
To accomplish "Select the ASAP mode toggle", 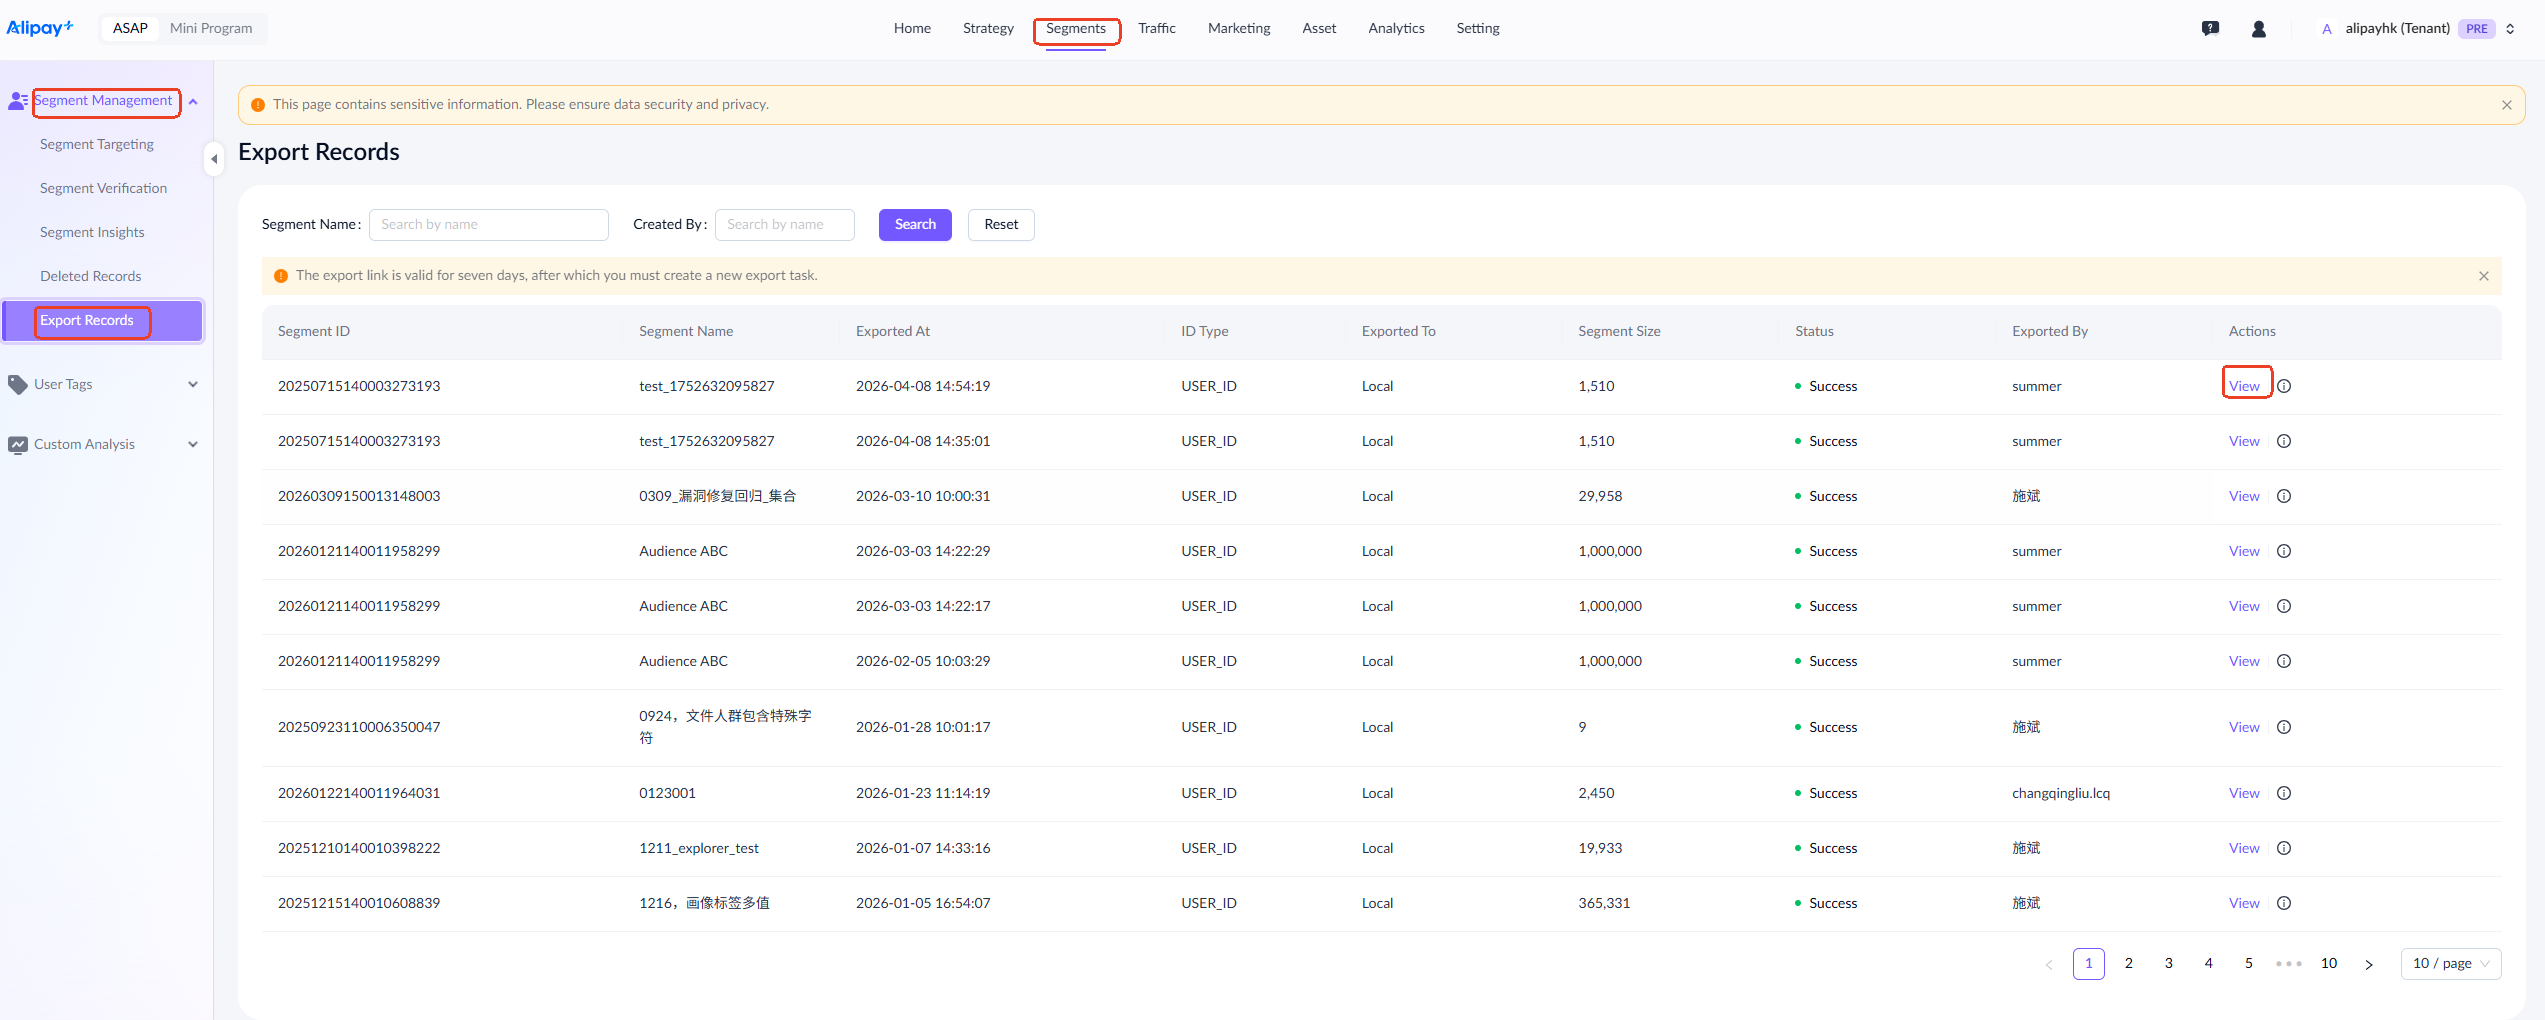I will click(x=130, y=28).
